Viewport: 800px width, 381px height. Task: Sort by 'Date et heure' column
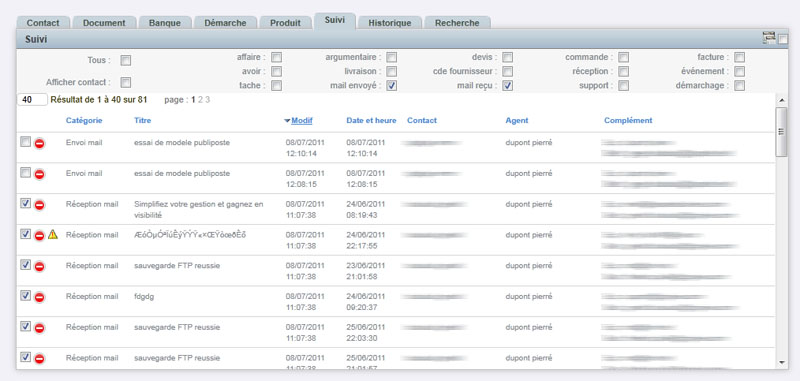[x=371, y=121]
